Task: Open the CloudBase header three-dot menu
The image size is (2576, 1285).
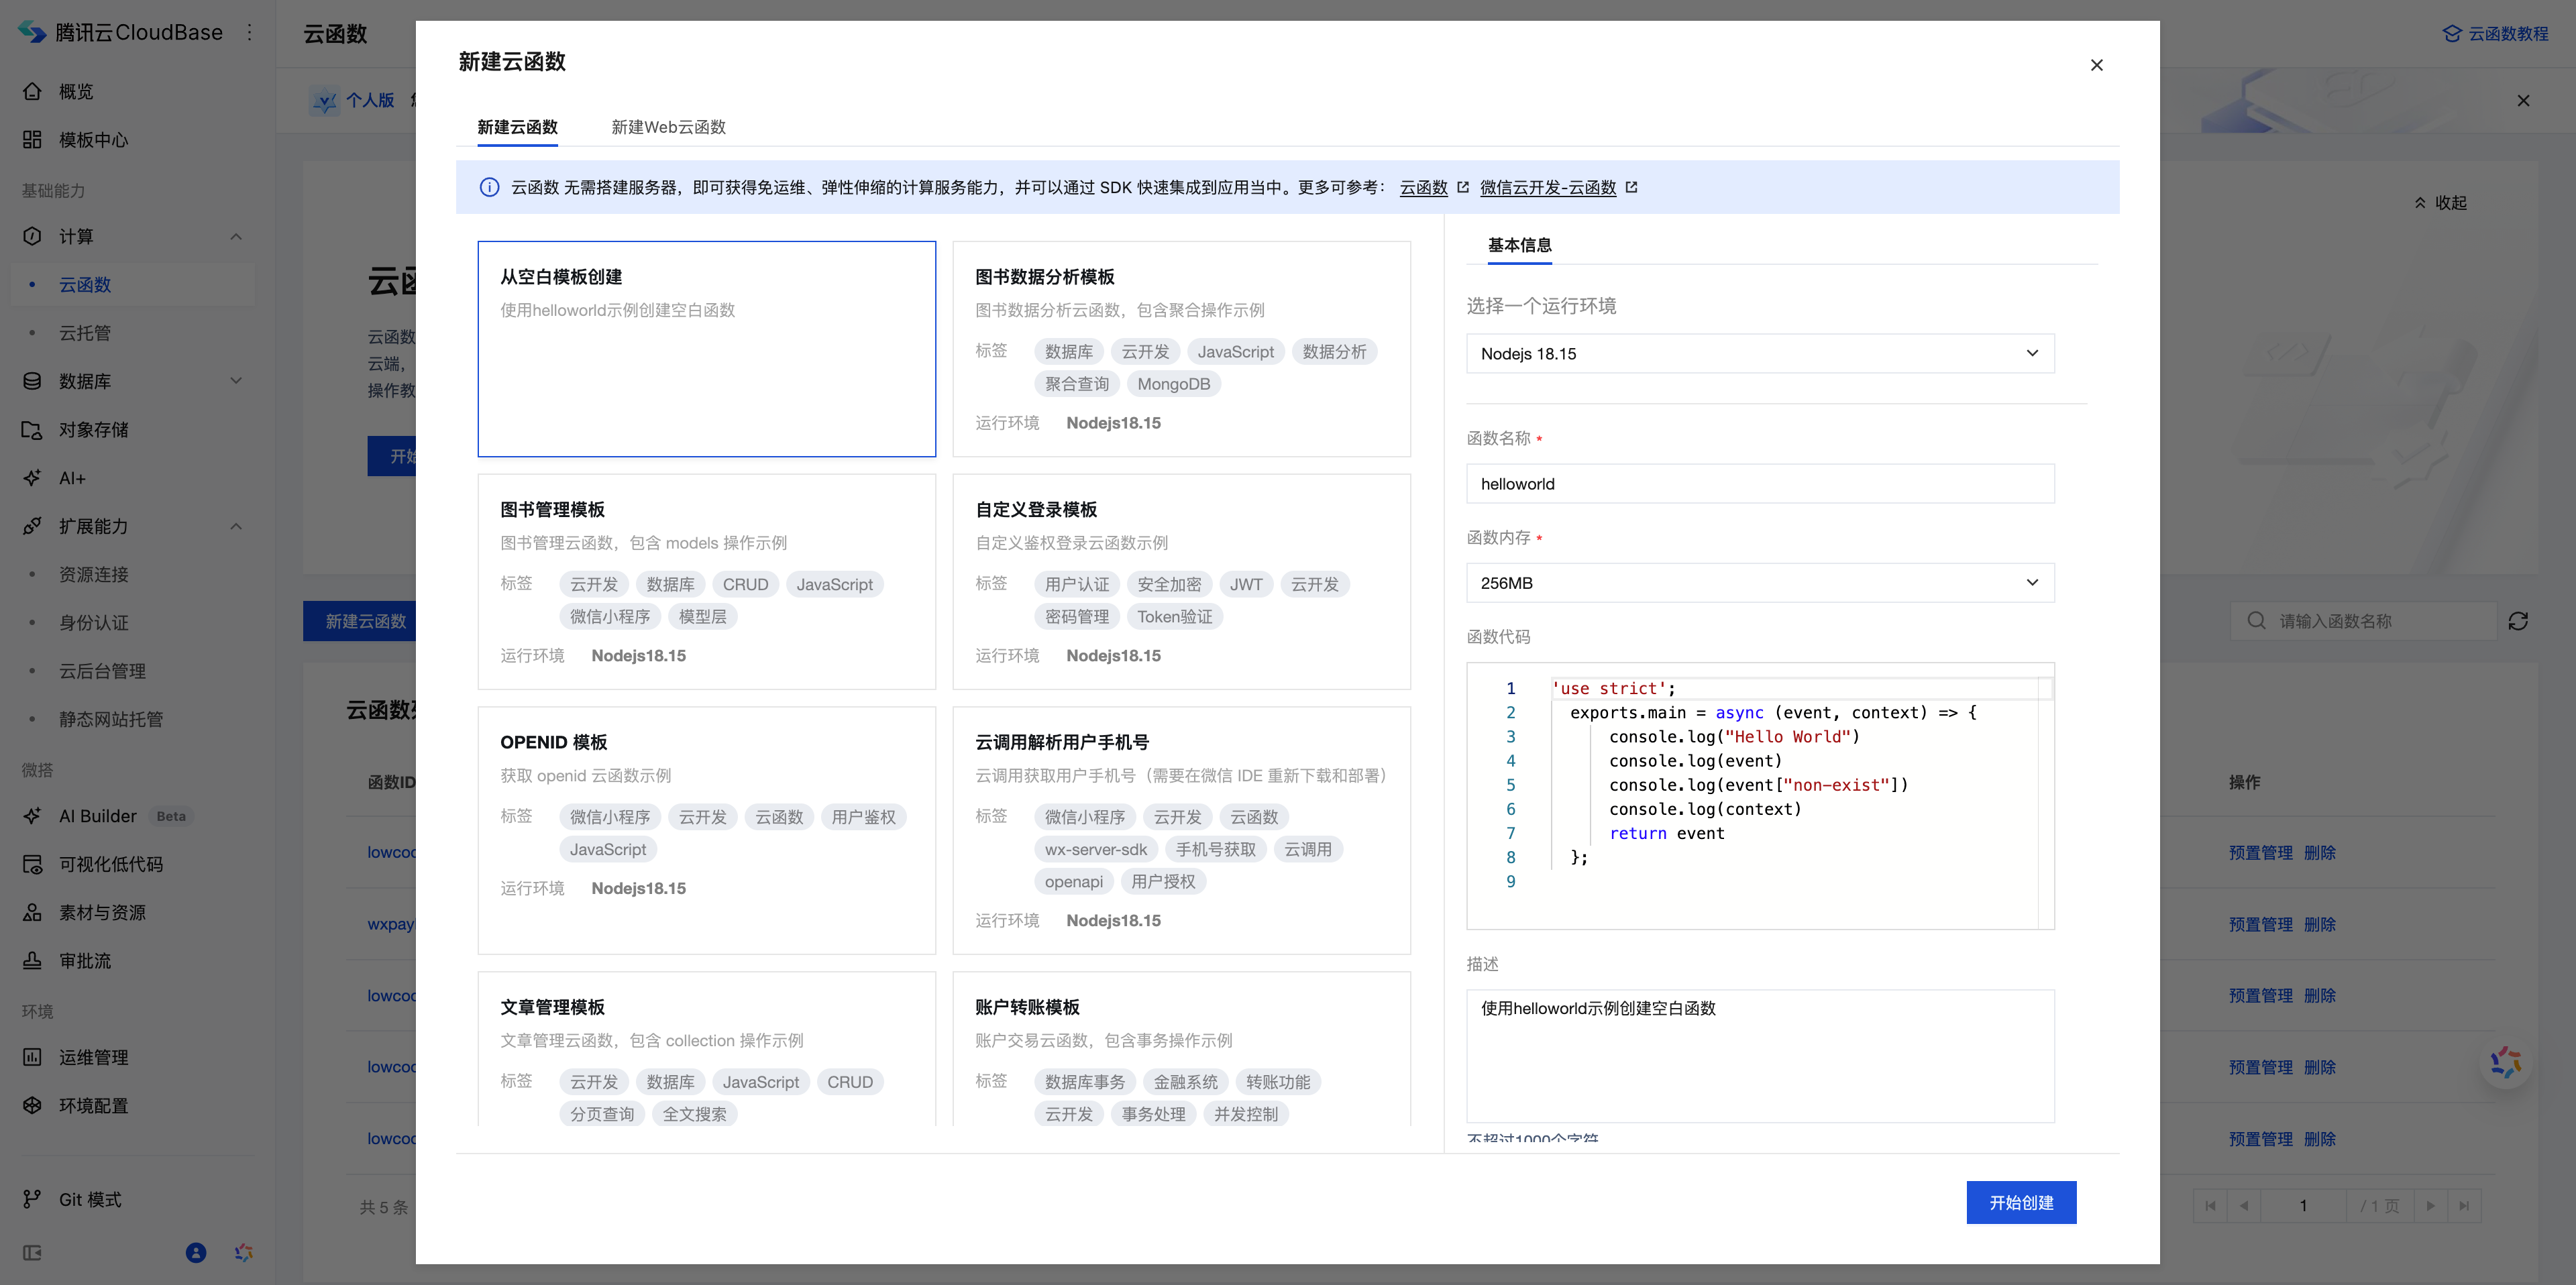Action: coord(250,32)
